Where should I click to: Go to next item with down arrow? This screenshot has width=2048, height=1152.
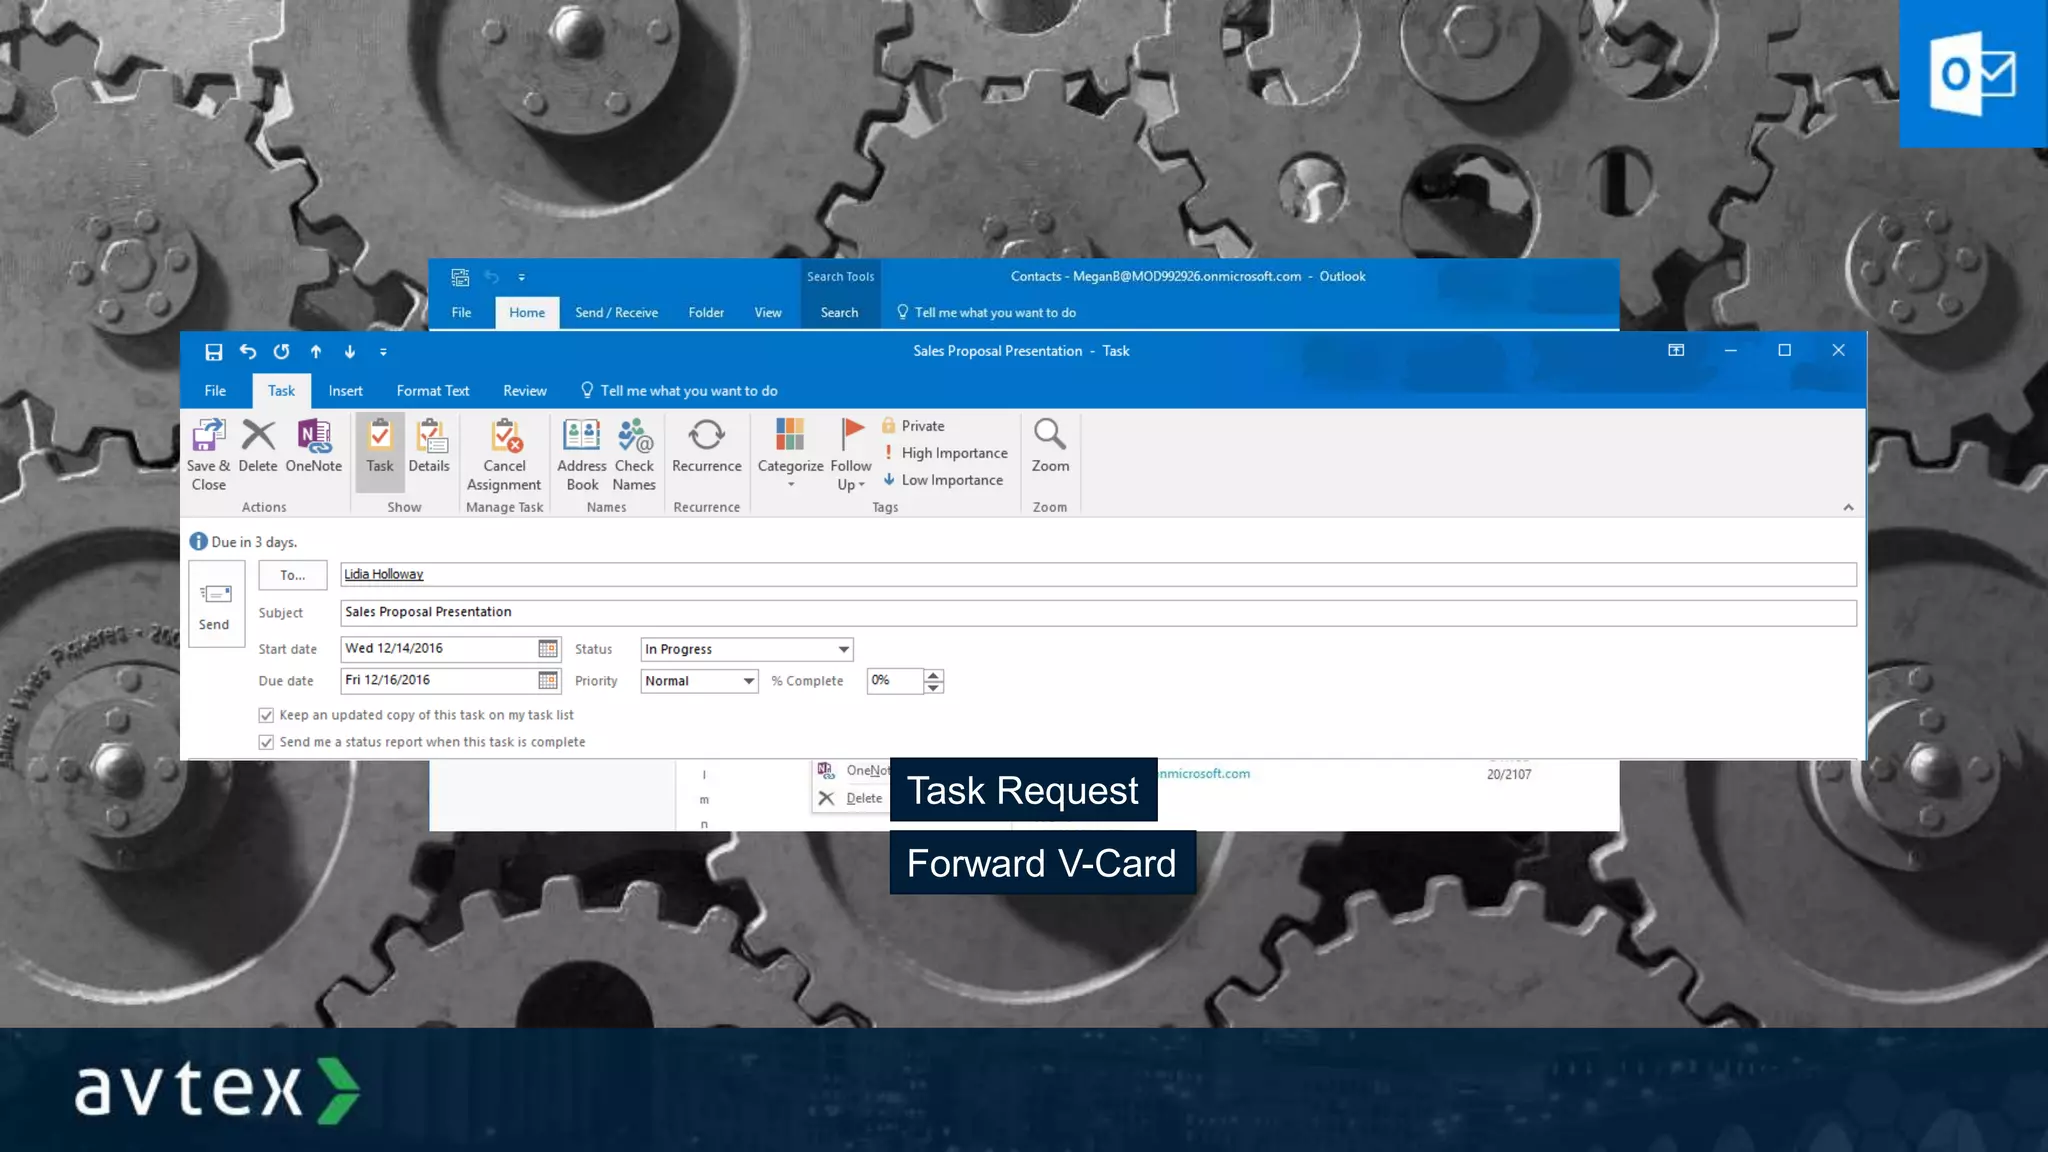(x=350, y=352)
